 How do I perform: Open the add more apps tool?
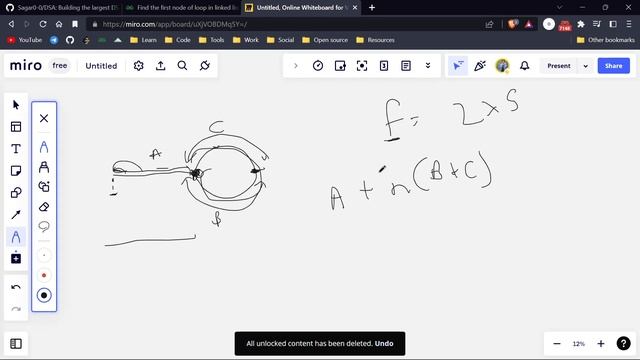tap(16, 258)
